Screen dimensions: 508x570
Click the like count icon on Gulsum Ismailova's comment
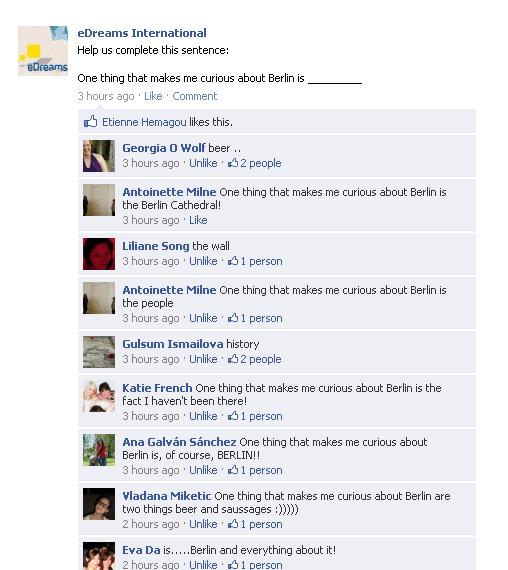233,359
